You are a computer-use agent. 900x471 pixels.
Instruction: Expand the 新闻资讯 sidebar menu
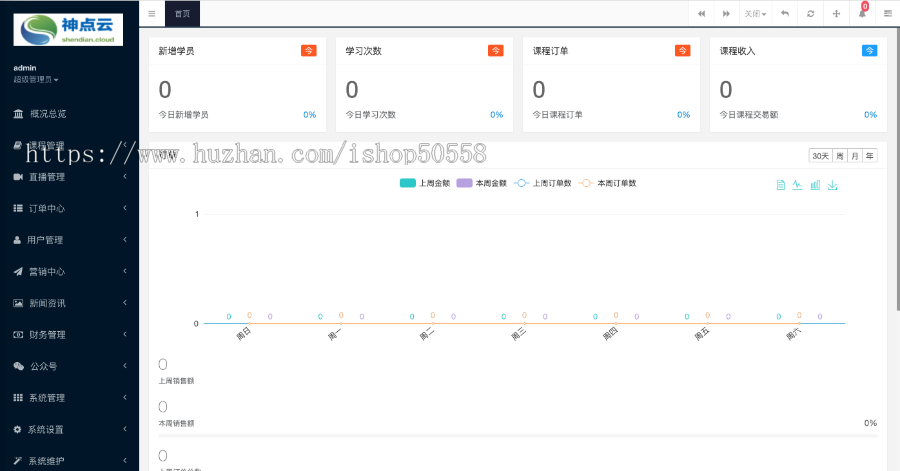[69, 303]
